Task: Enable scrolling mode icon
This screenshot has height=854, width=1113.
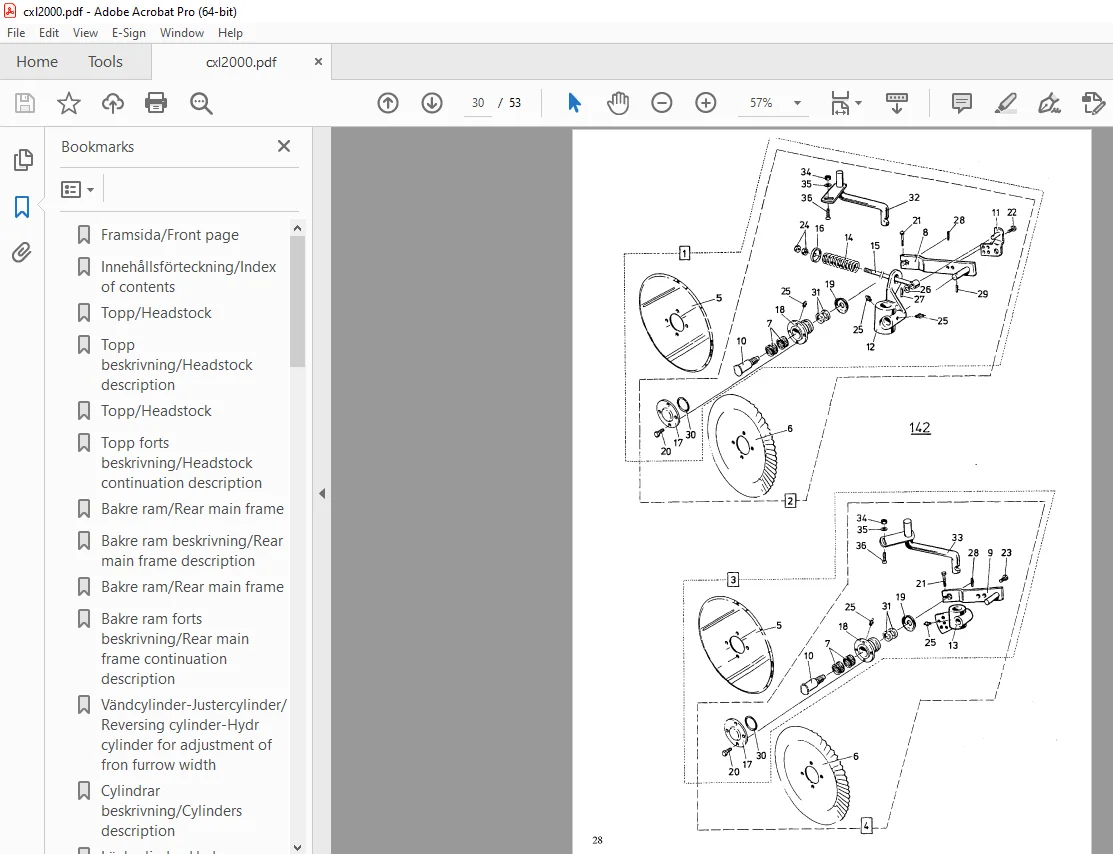Action: (x=897, y=103)
